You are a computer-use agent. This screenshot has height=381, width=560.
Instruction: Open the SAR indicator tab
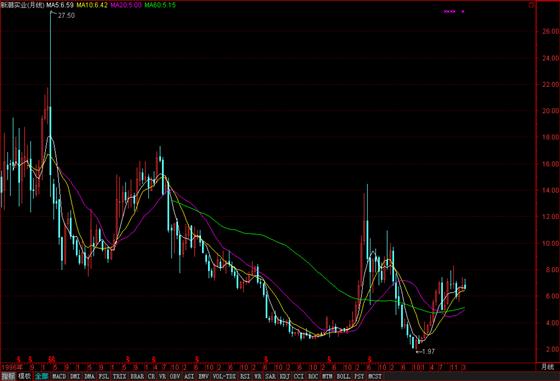(270, 376)
